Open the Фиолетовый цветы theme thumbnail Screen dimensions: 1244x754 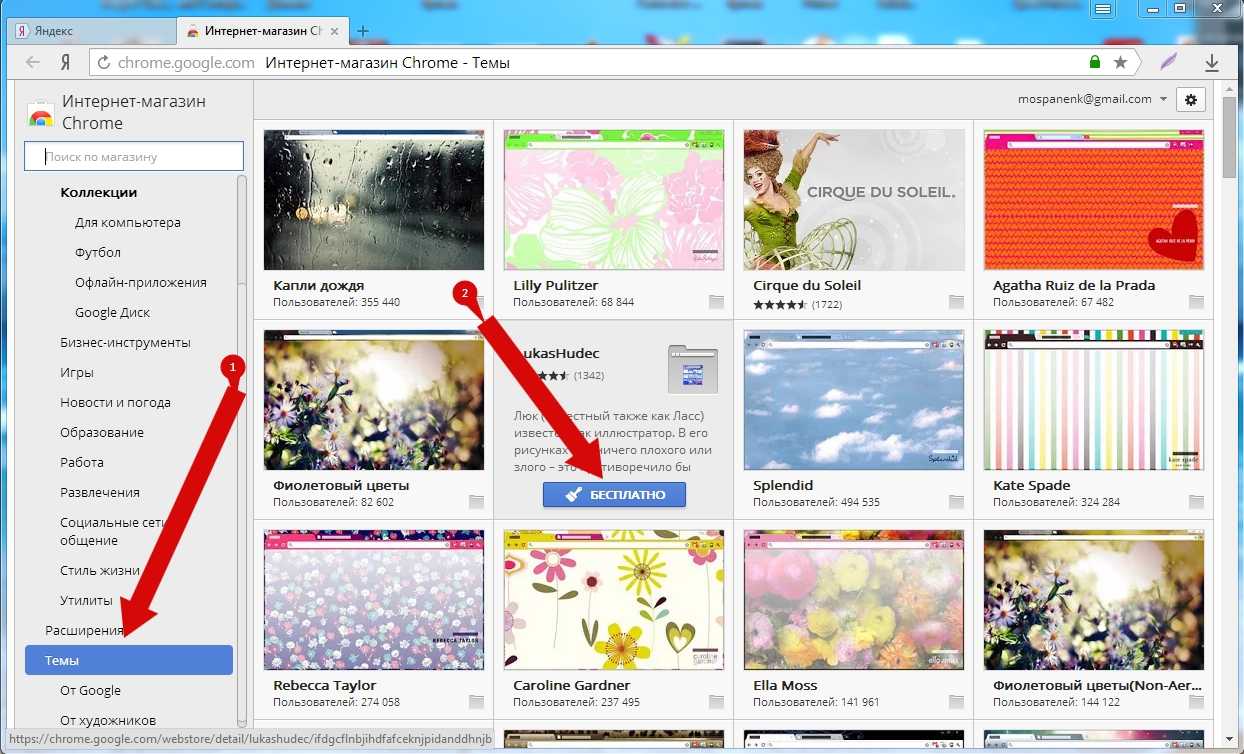[x=374, y=400]
